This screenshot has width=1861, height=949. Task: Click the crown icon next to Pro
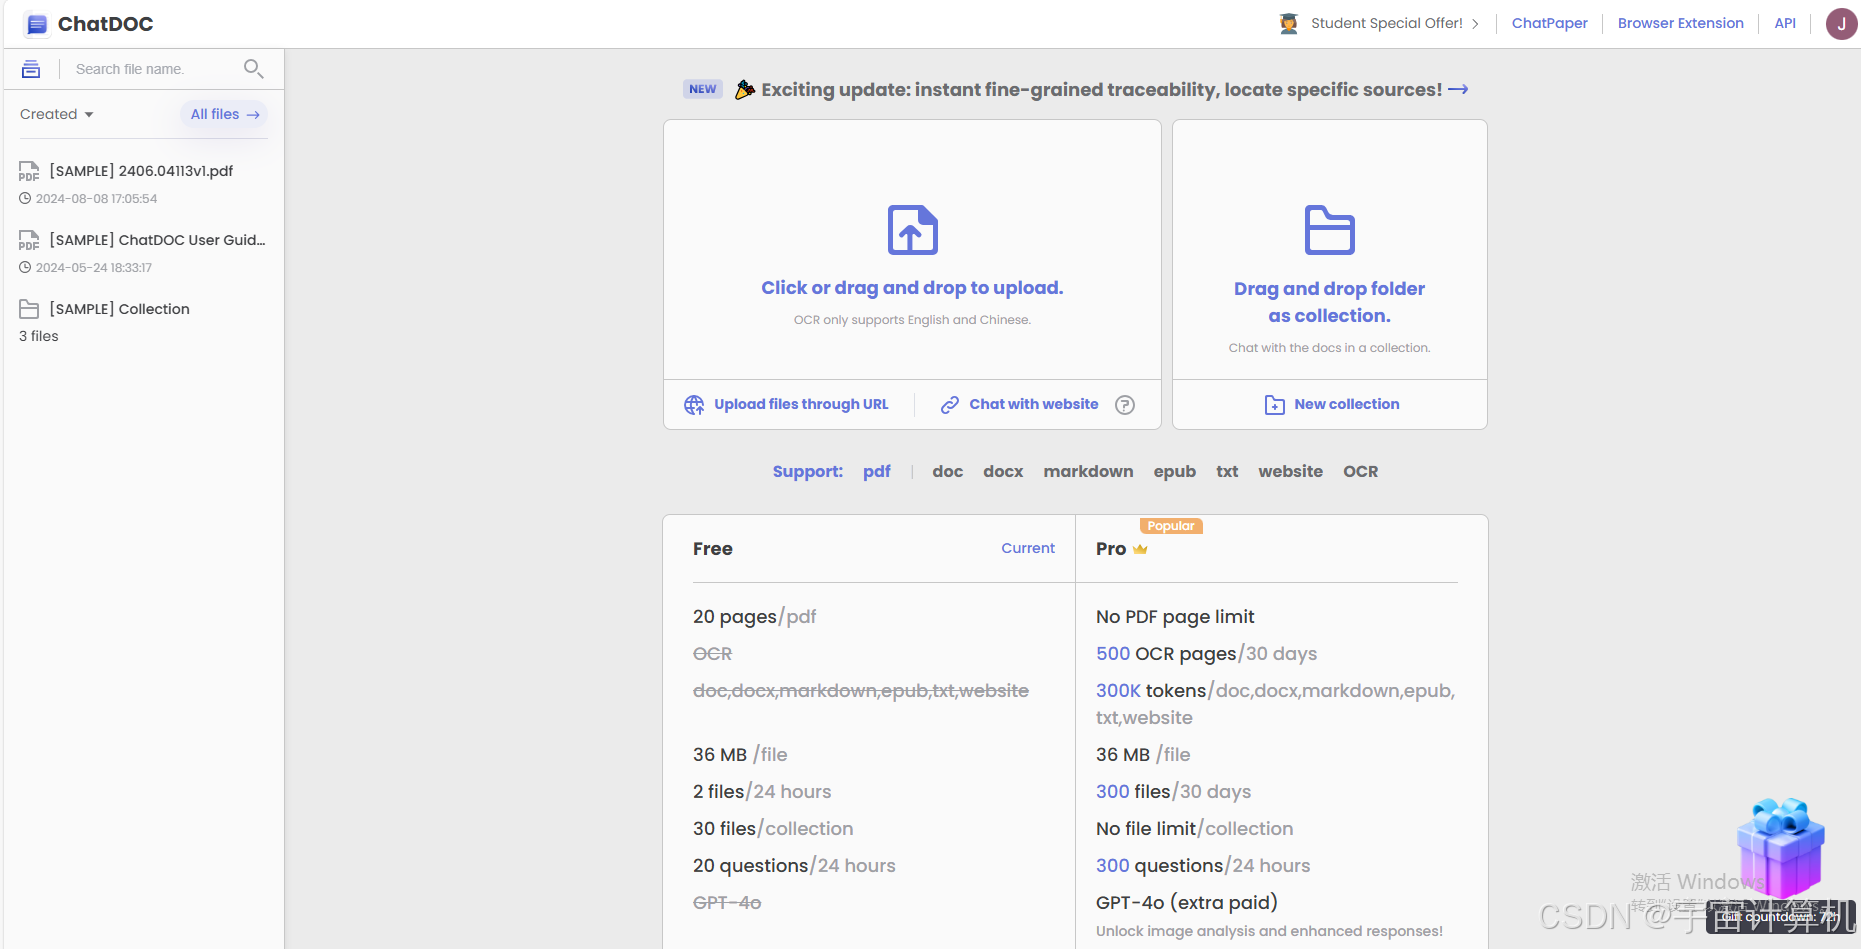[1140, 549]
